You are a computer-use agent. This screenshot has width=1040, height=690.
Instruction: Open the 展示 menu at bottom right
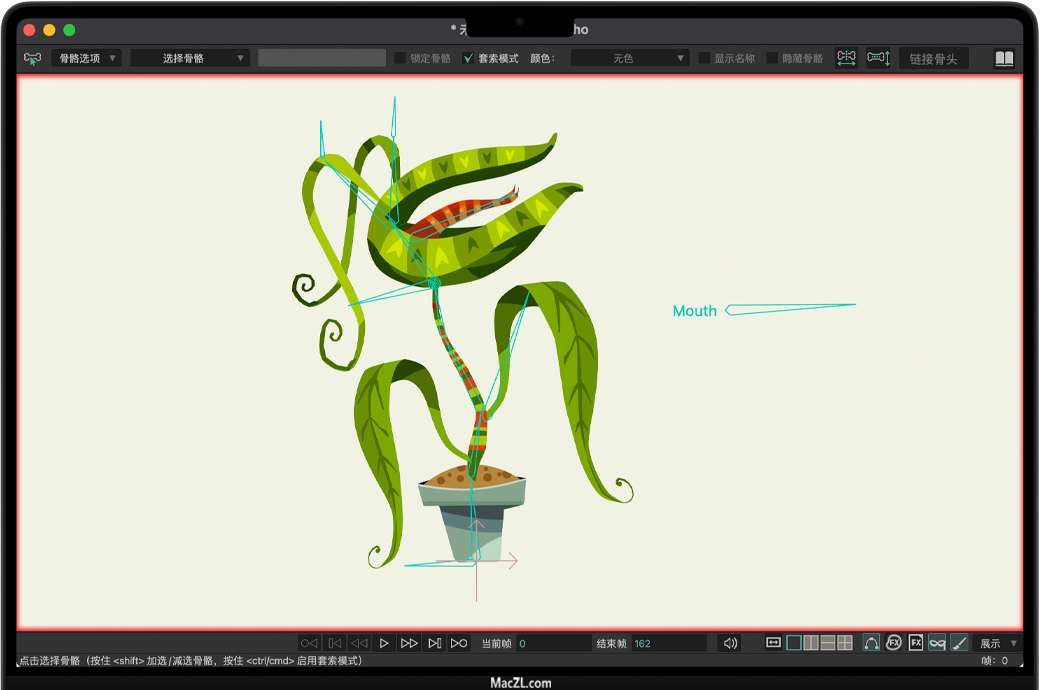pos(997,643)
